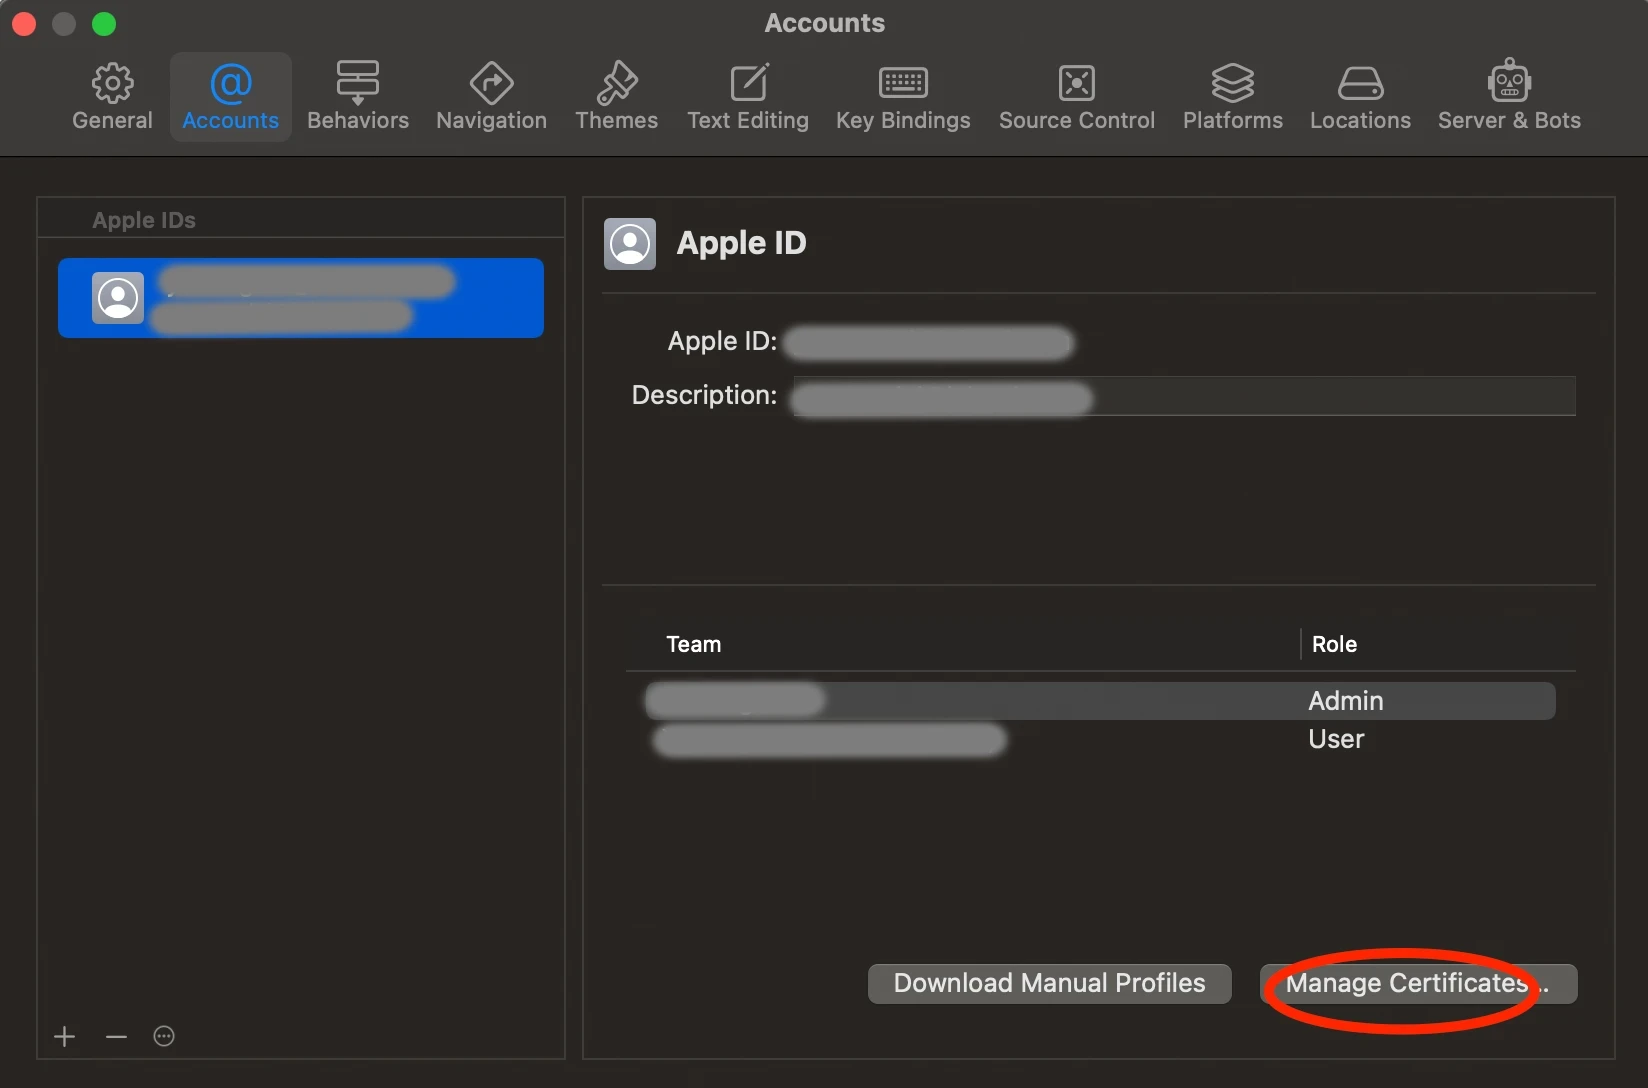1648x1088 pixels.
Task: Open the account actions ellipsis menu
Action: [x=164, y=1036]
